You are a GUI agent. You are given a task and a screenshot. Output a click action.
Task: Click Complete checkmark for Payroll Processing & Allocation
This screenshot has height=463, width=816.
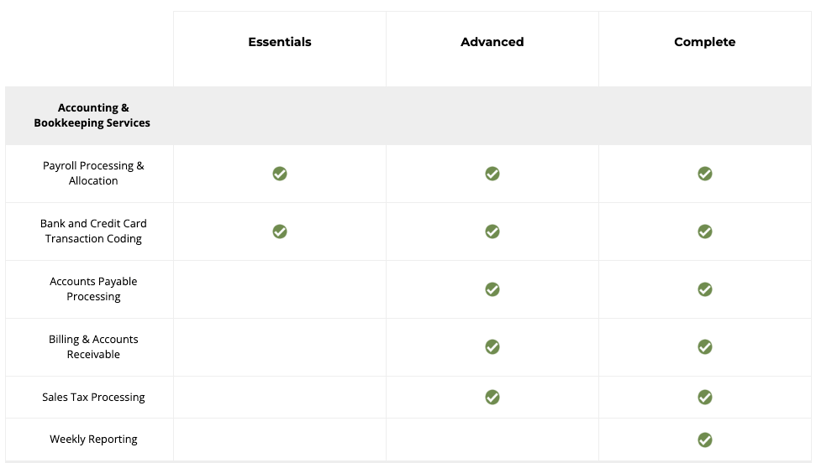705,174
